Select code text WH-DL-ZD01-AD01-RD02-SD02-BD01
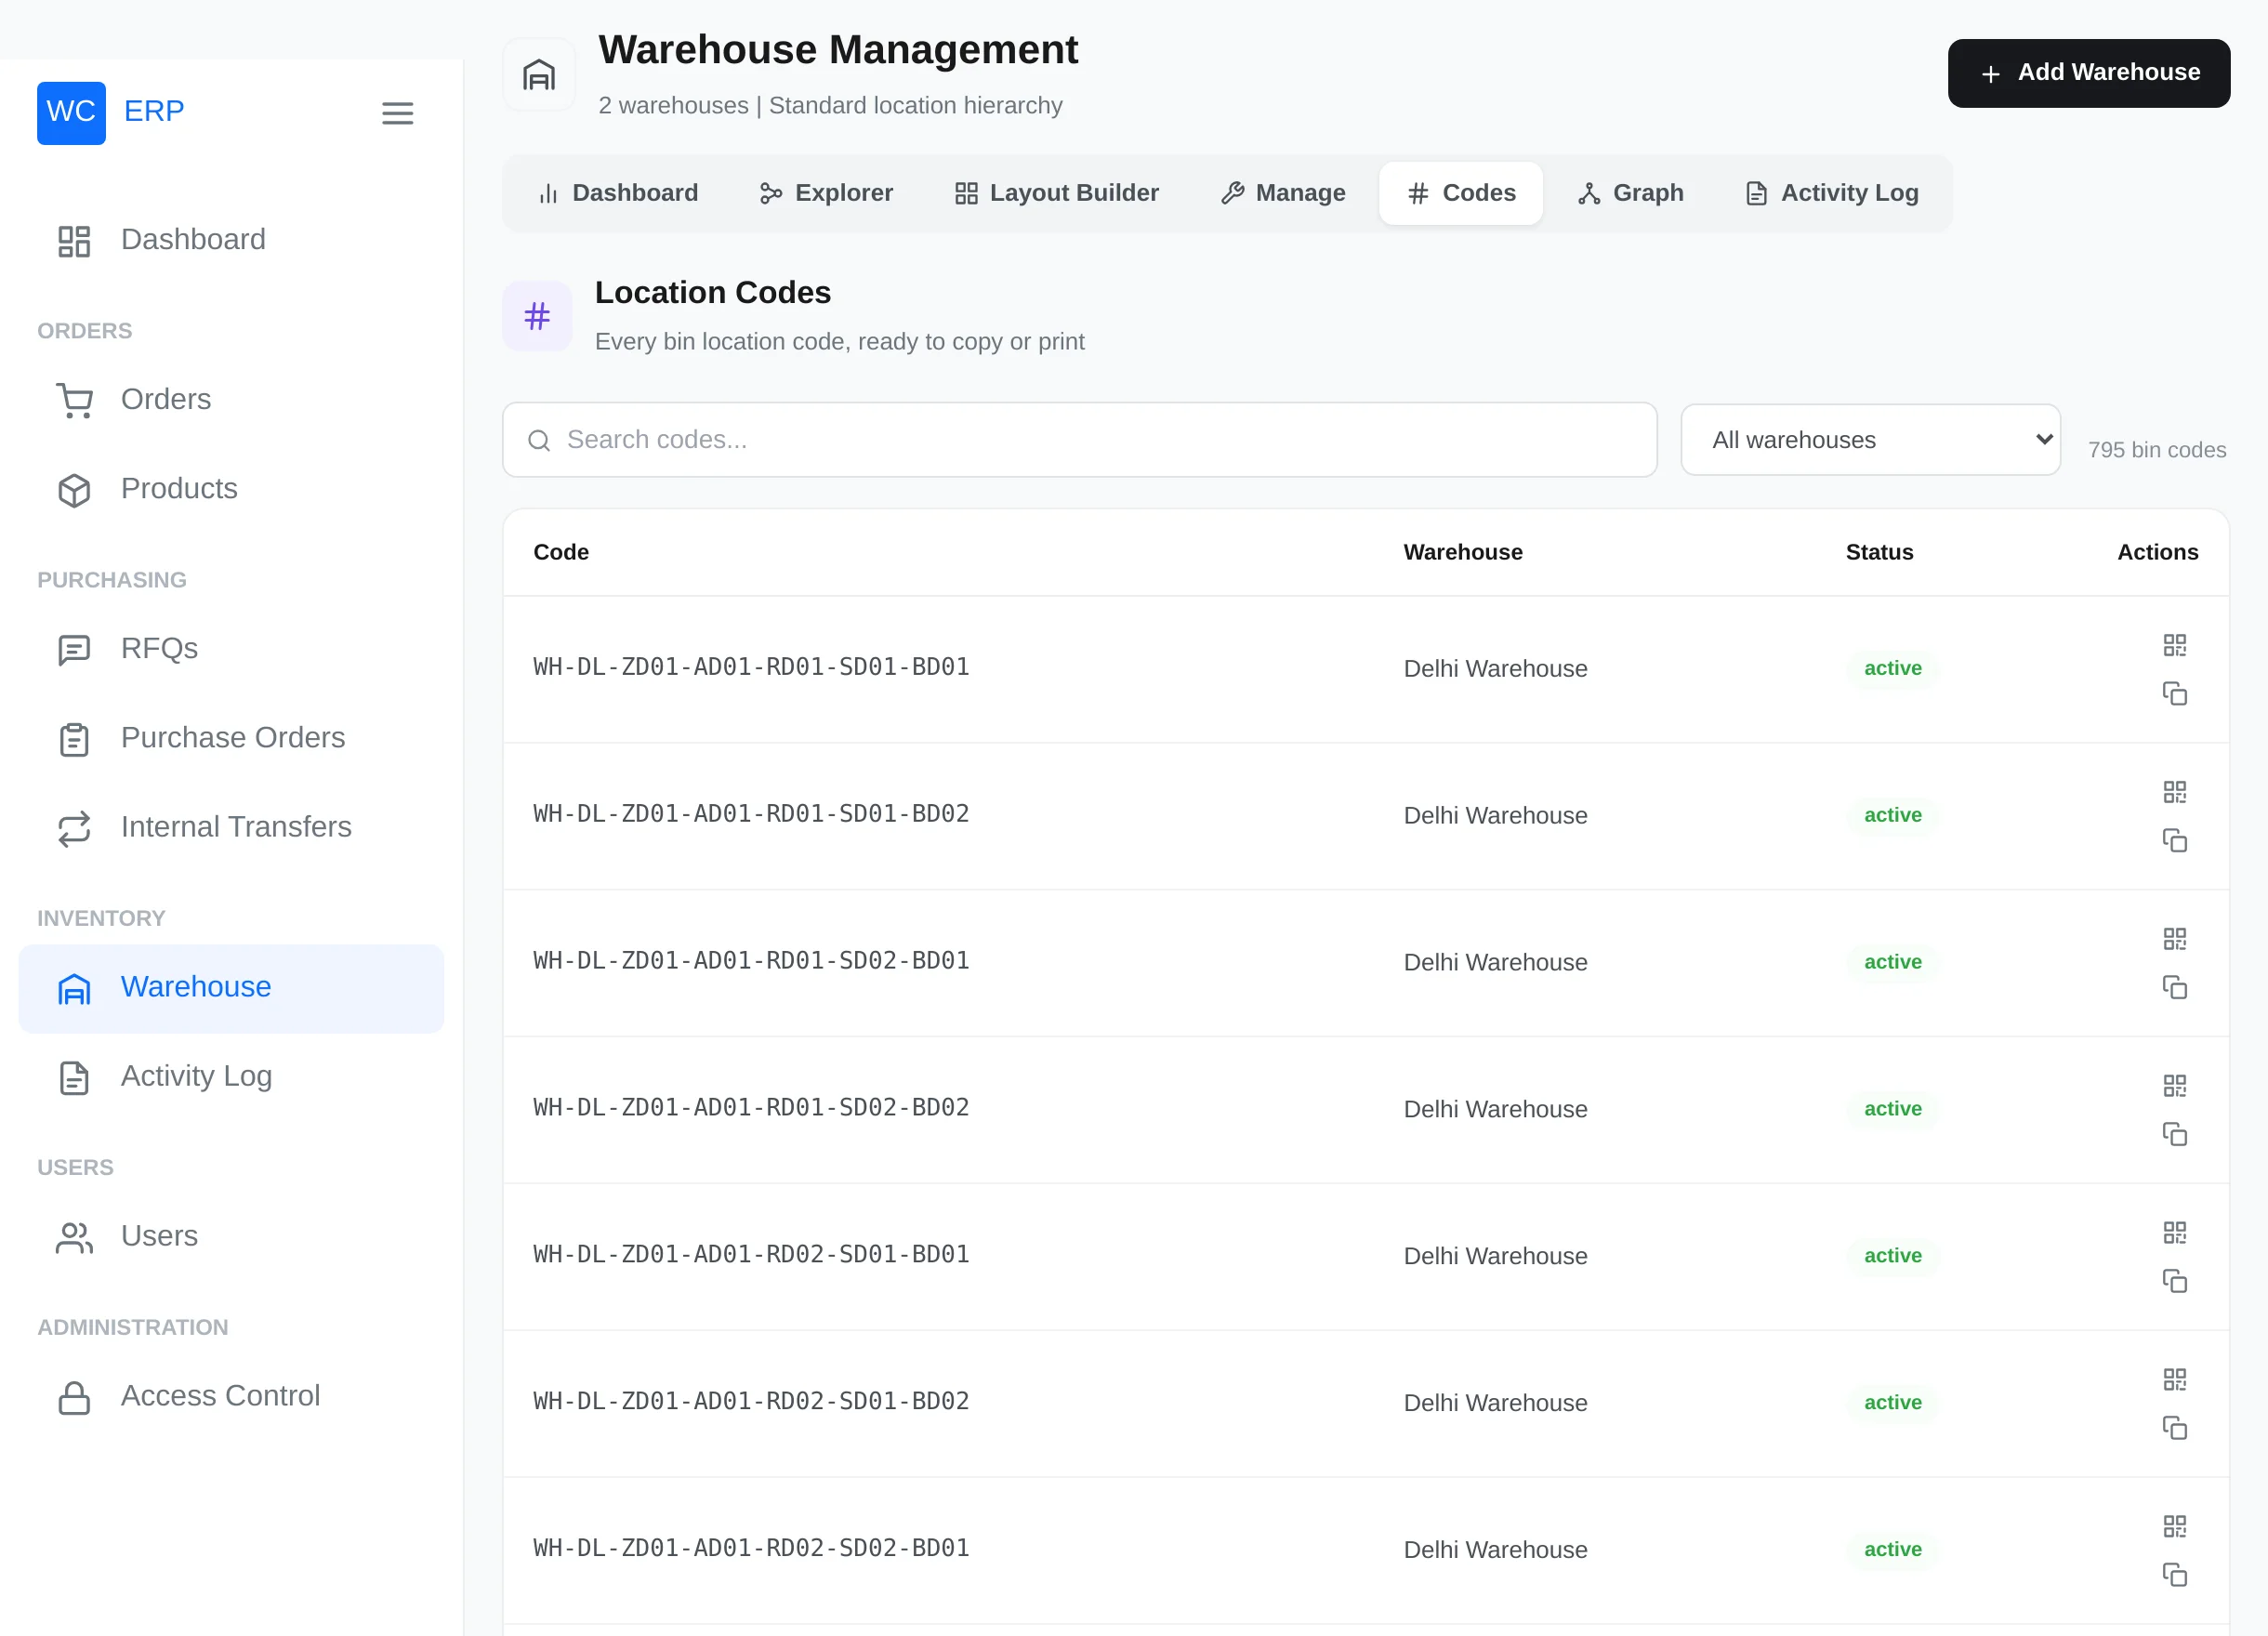This screenshot has width=2268, height=1636. point(751,1549)
